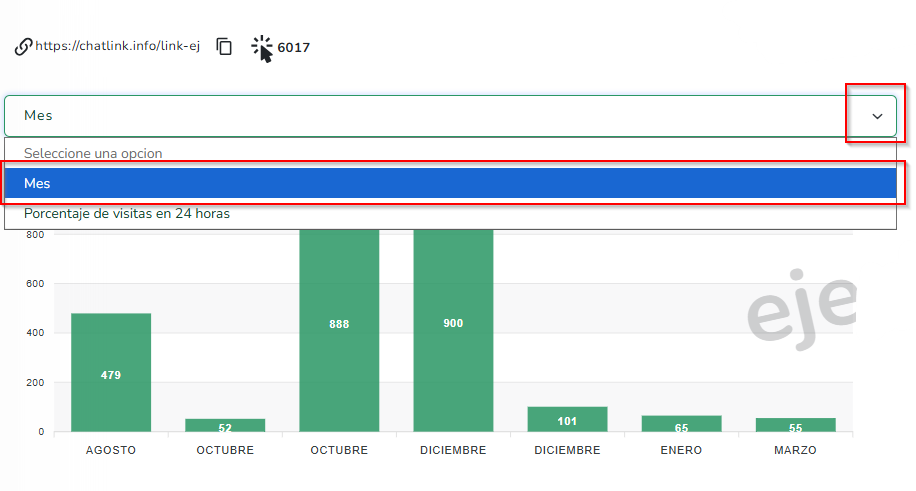The width and height of the screenshot is (916, 491).
Task: Click the chain link icon
Action: [23, 47]
